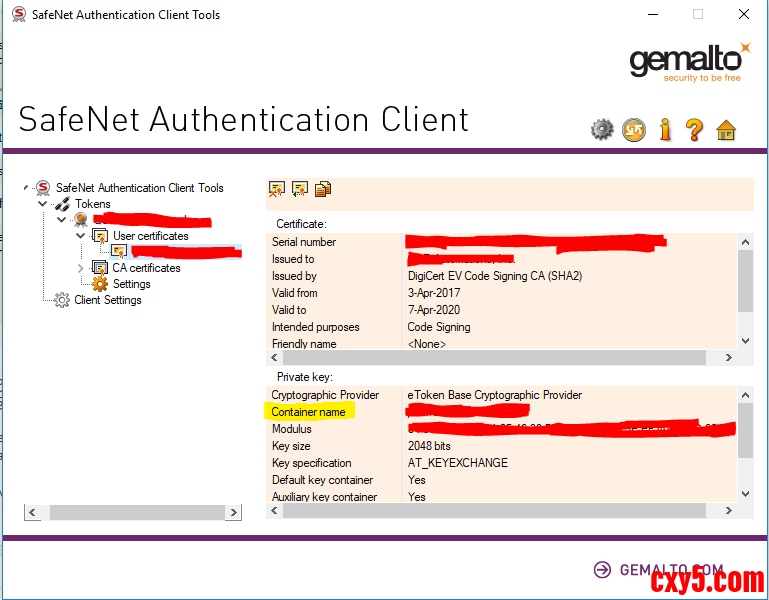This screenshot has width=769, height=600.
Task: Open Help with the question mark icon
Action: pos(695,129)
